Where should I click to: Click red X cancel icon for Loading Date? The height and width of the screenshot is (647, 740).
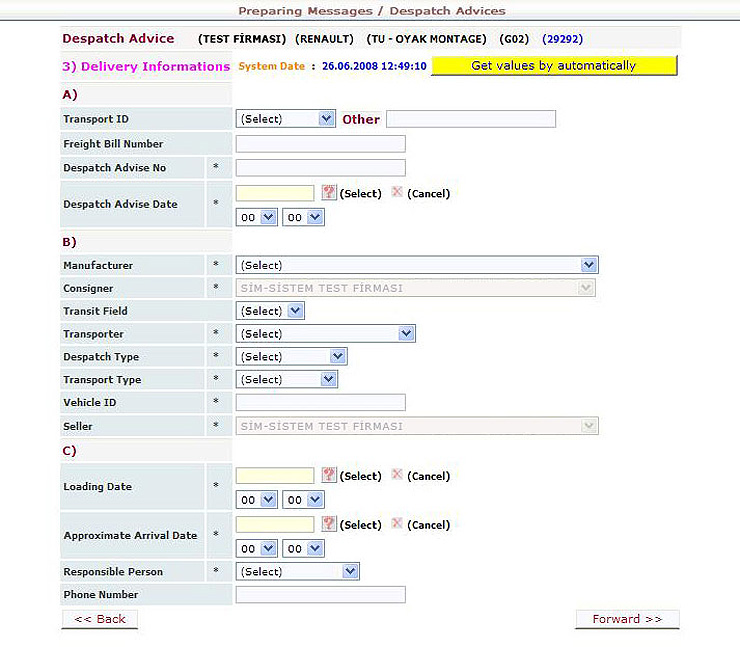click(397, 474)
